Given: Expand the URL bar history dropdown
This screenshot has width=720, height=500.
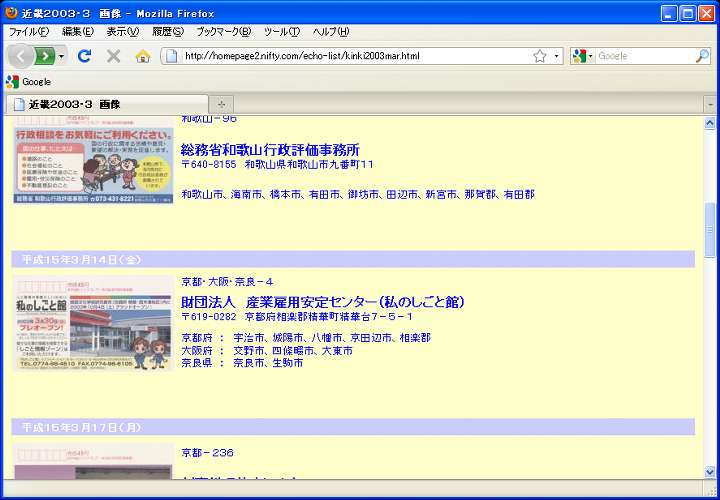Looking at the screenshot, I should (x=557, y=56).
